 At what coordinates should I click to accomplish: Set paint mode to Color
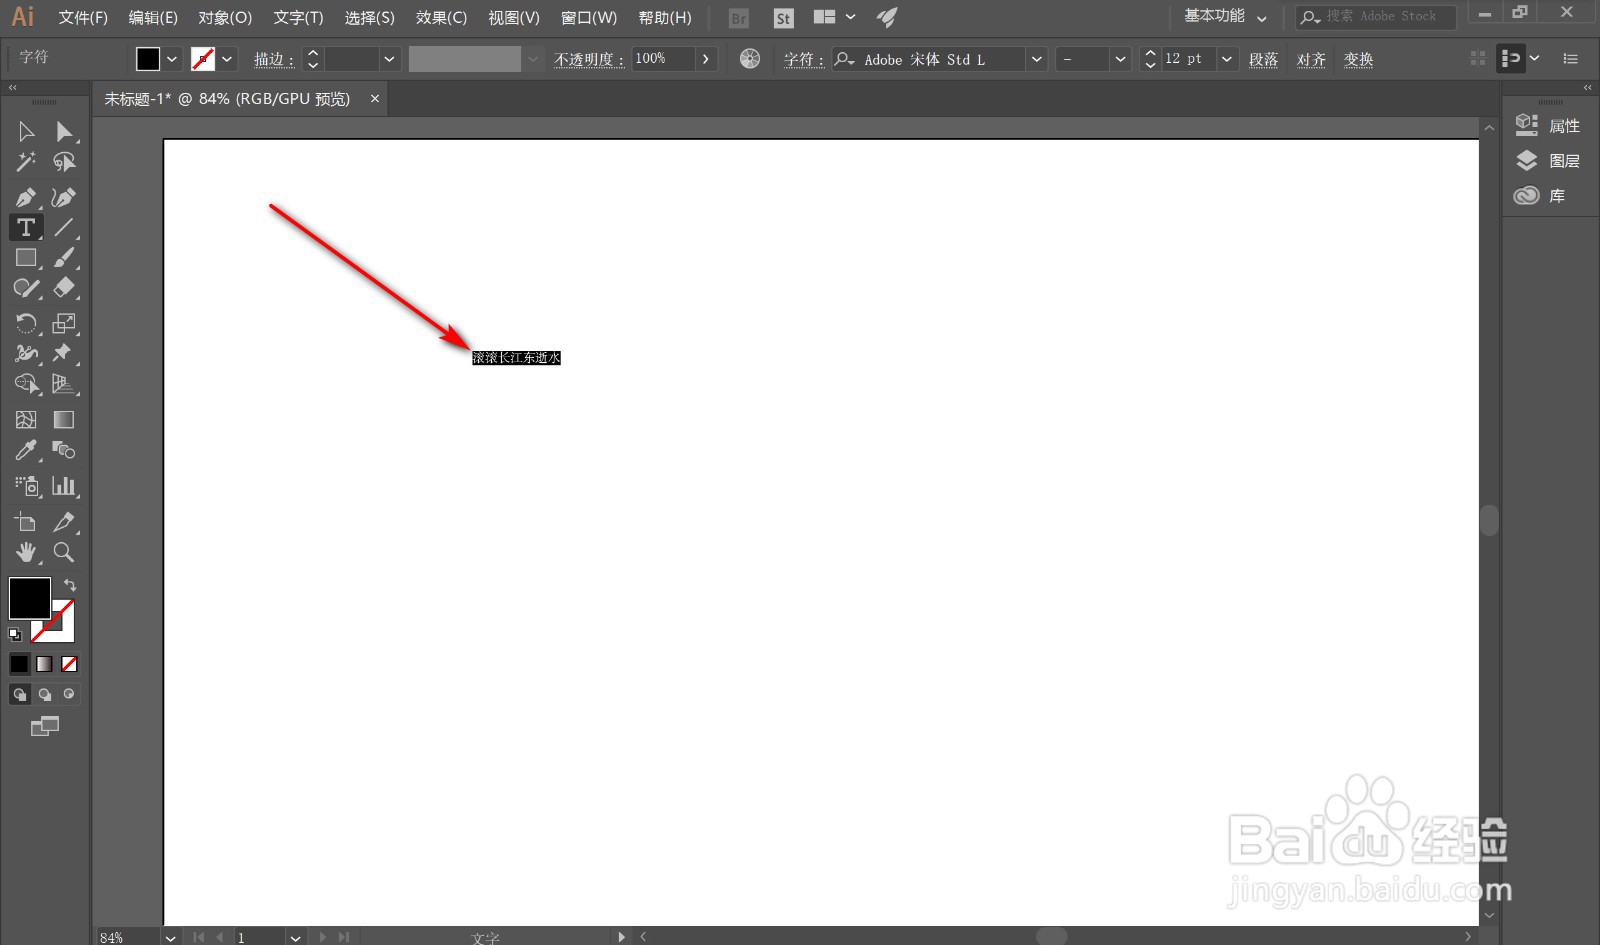20,664
